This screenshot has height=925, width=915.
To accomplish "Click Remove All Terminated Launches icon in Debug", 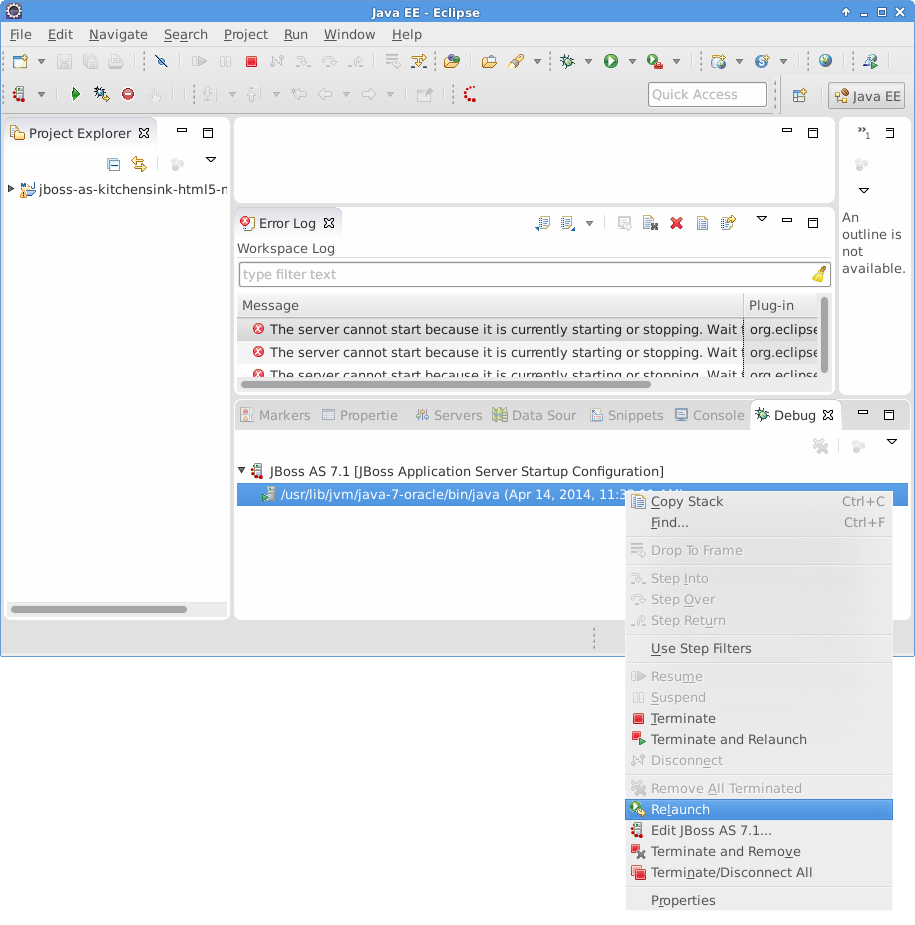I will pyautogui.click(x=821, y=447).
